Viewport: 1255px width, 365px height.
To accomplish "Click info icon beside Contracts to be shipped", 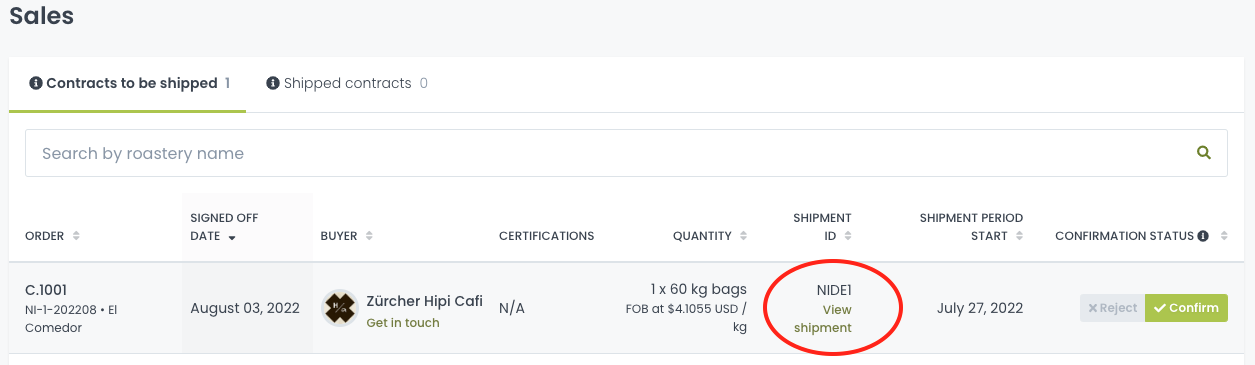I will 36,83.
